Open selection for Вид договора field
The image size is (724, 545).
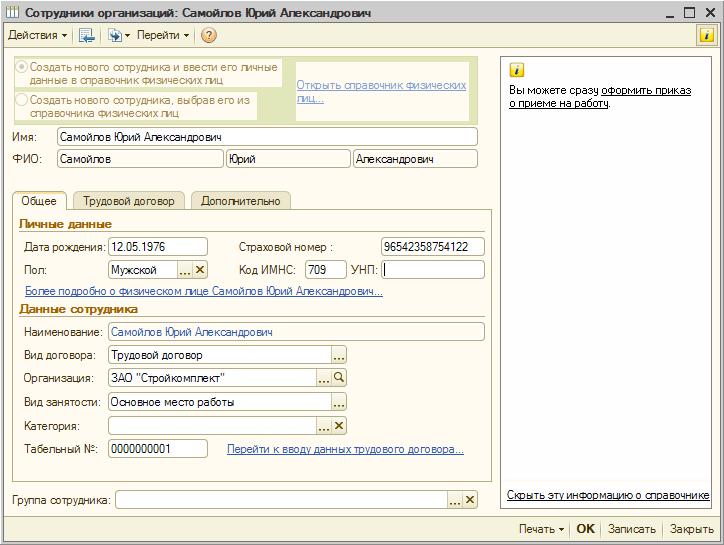(x=339, y=355)
